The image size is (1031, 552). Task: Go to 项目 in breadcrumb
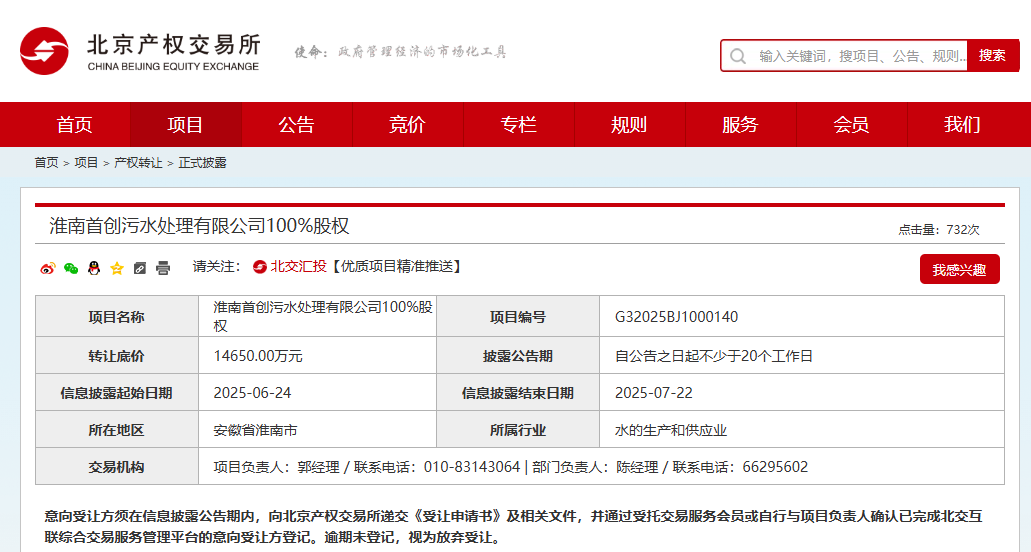(86, 162)
